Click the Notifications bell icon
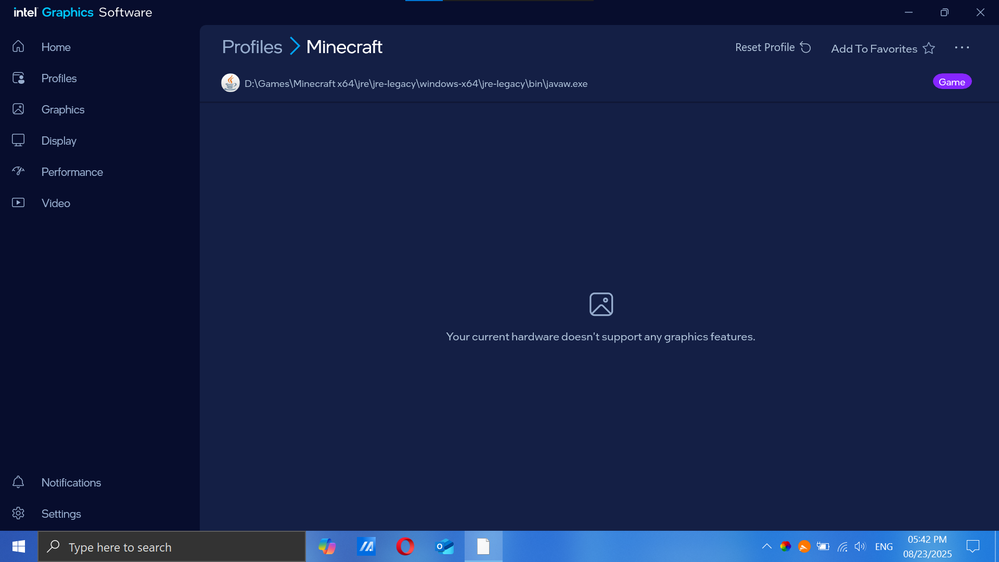This screenshot has height=562, width=999. [18, 482]
